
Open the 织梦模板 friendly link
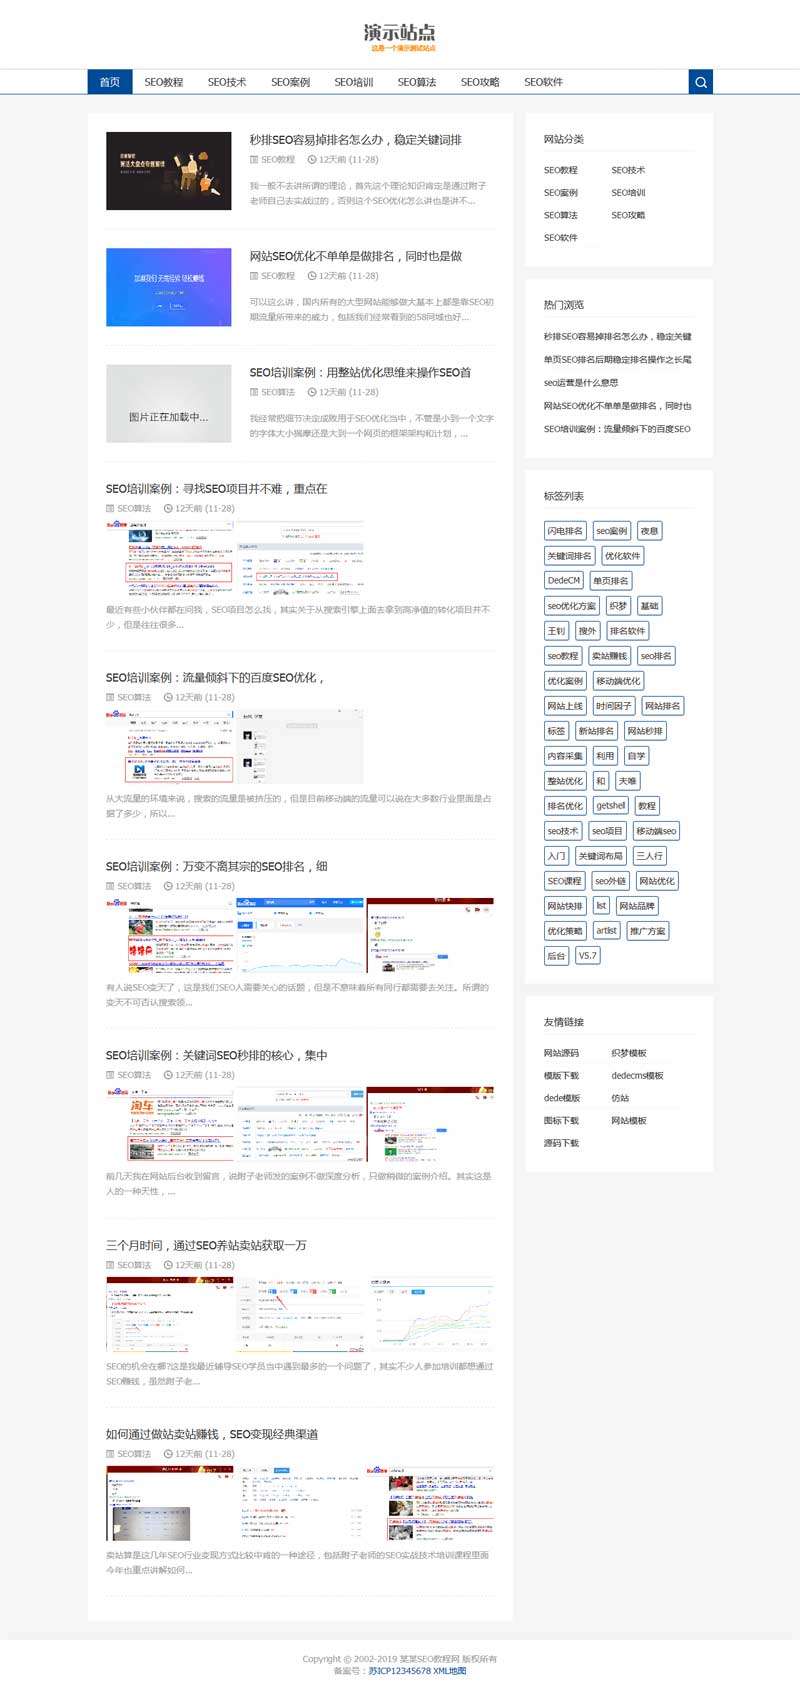tap(629, 1053)
